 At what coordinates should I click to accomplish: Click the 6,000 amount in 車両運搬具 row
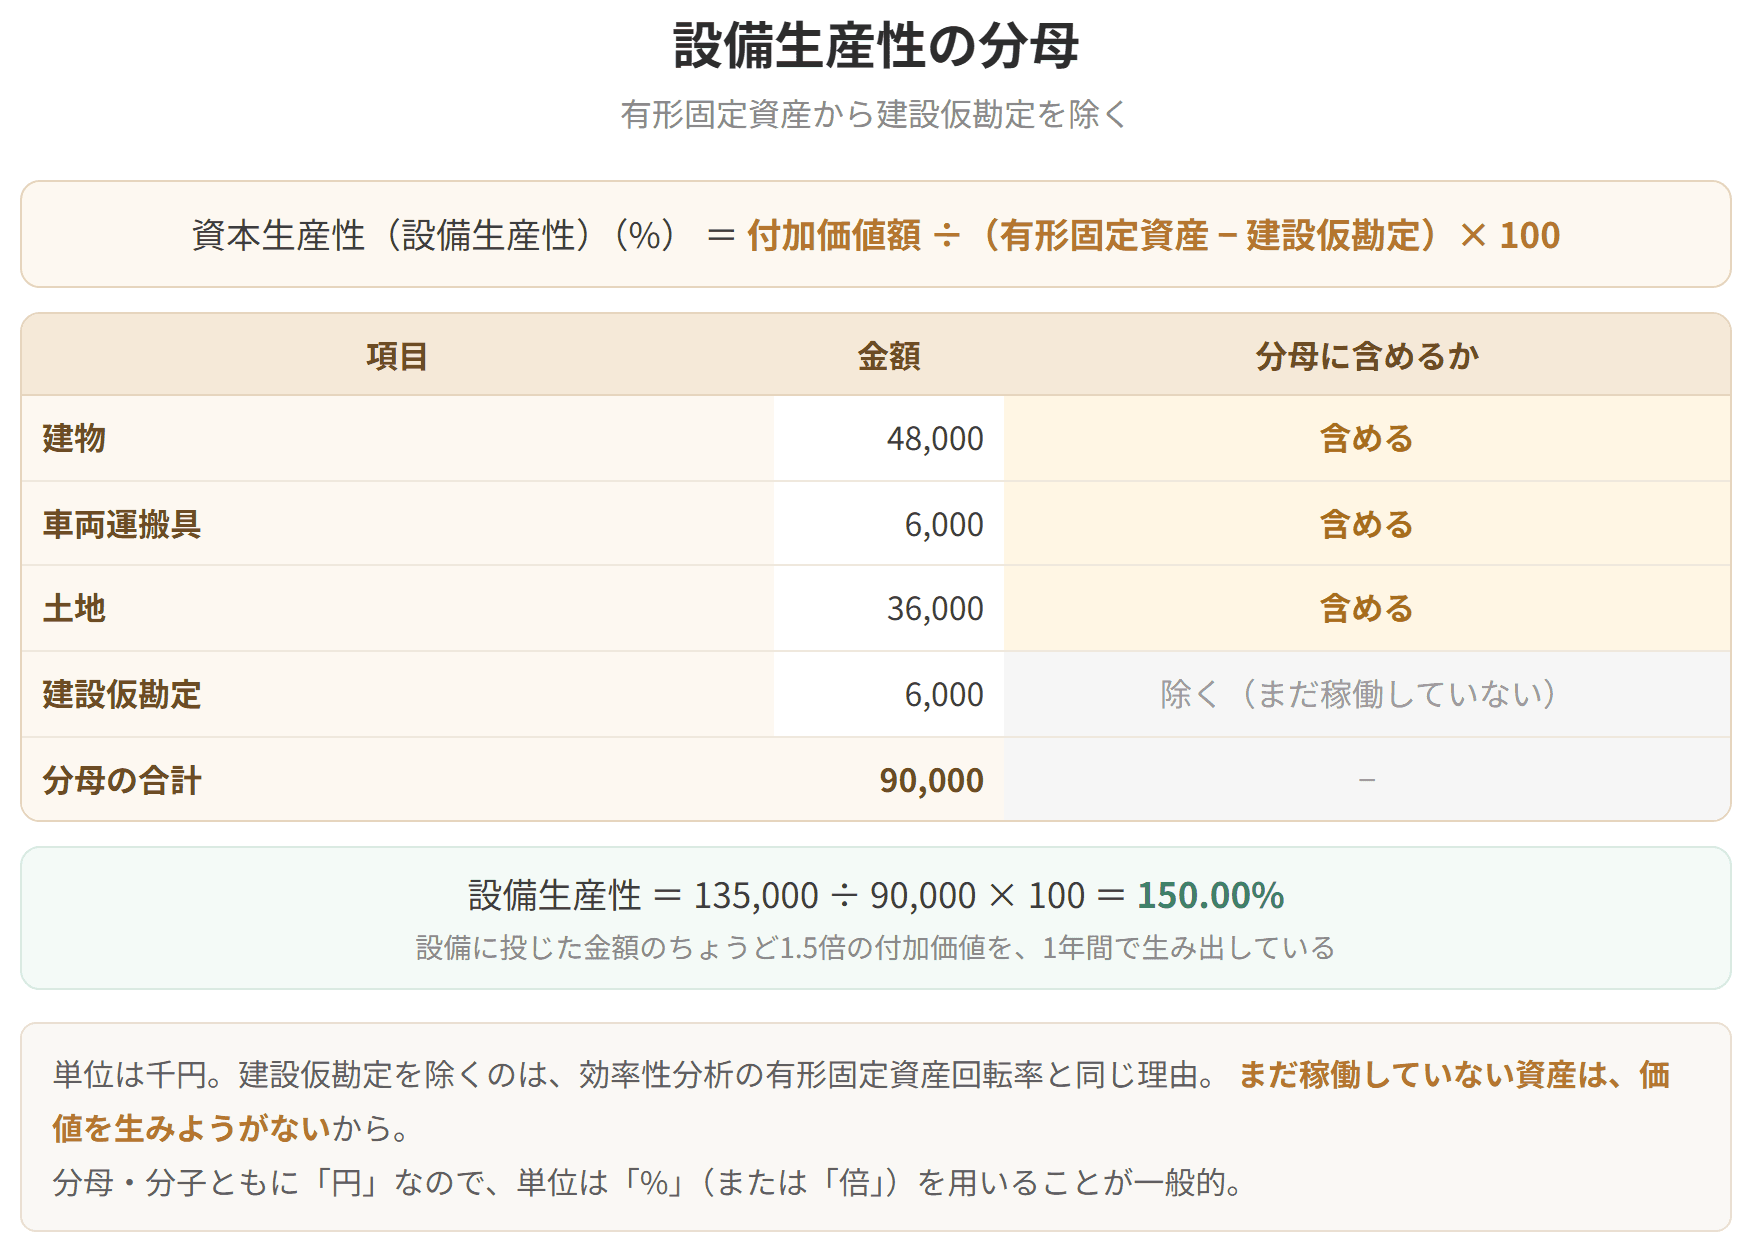click(x=944, y=525)
